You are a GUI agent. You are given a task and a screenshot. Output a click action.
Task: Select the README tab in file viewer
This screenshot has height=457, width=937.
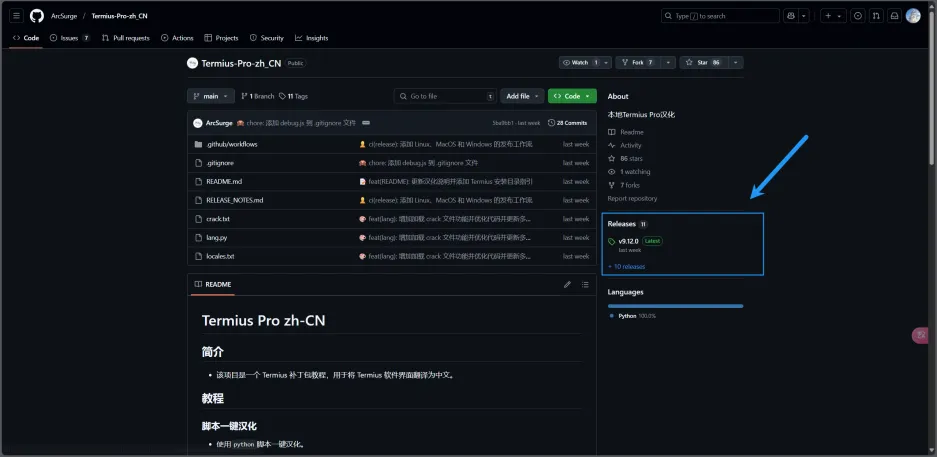click(x=213, y=284)
